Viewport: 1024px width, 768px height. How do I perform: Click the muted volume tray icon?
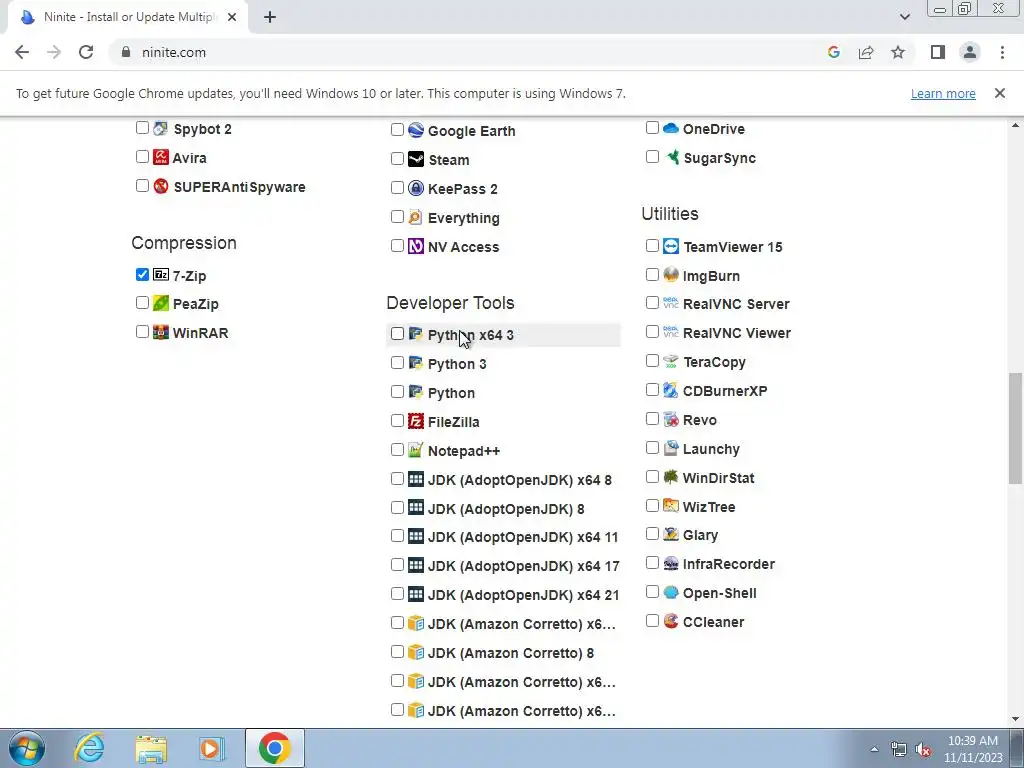point(923,750)
